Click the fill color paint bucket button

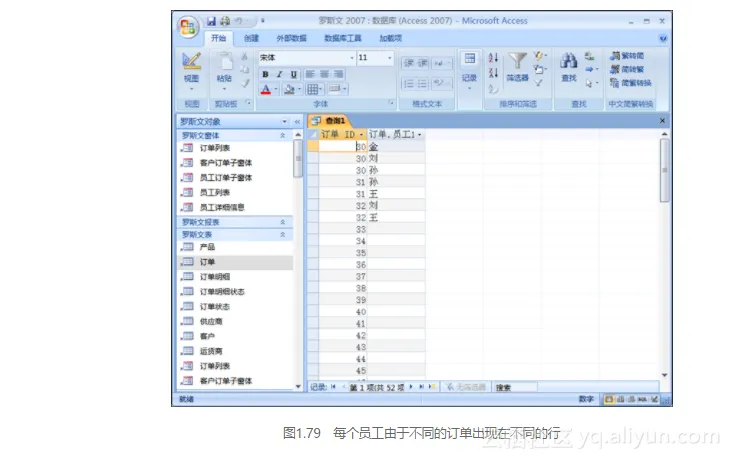click(289, 89)
